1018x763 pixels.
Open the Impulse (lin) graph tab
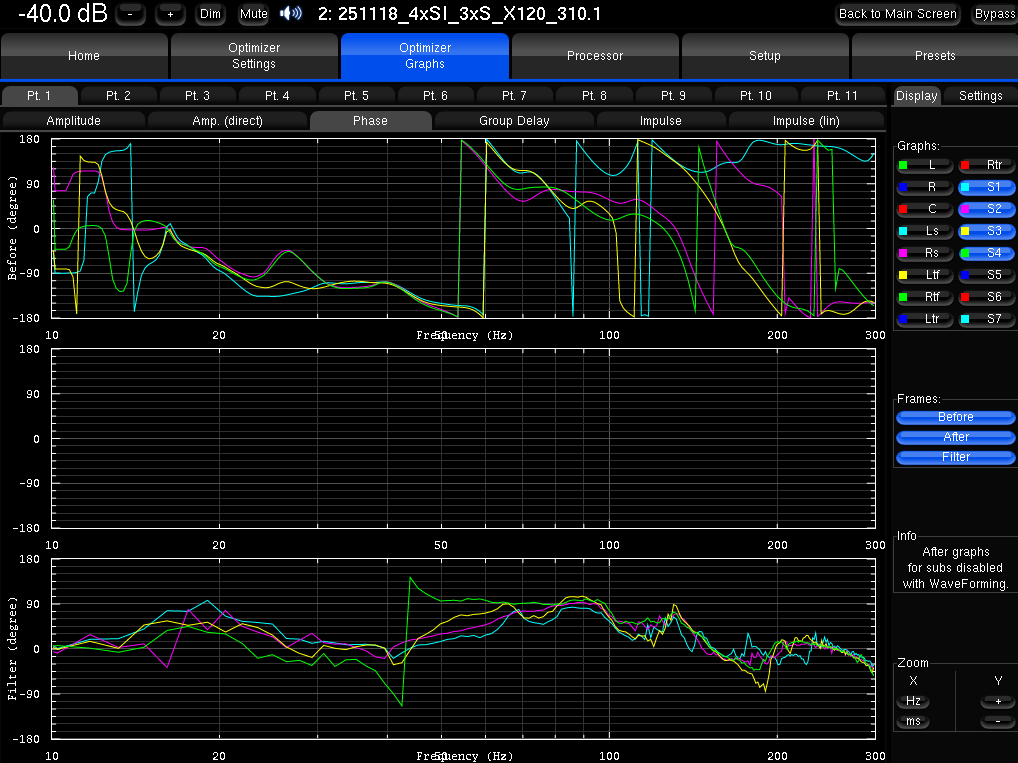pyautogui.click(x=804, y=119)
